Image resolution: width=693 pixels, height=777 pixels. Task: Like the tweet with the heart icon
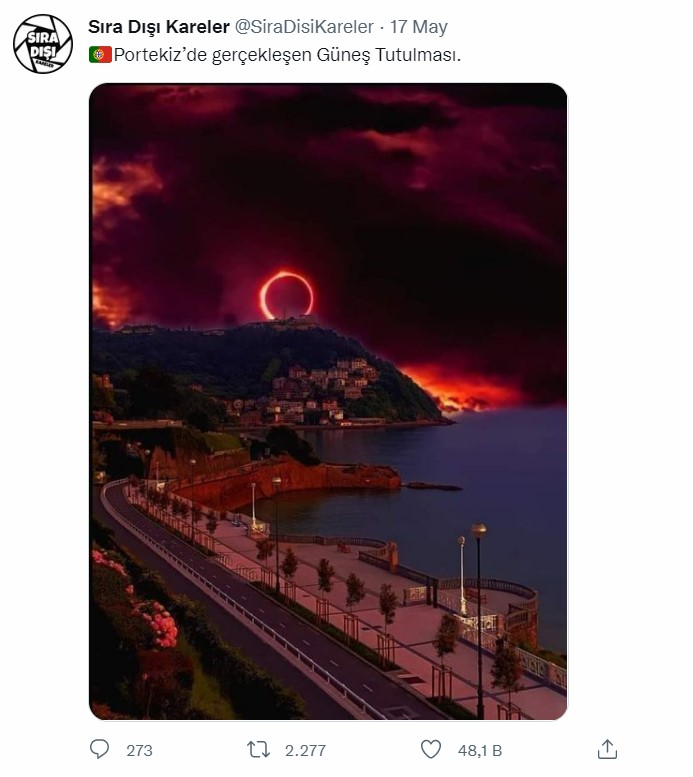coord(431,749)
